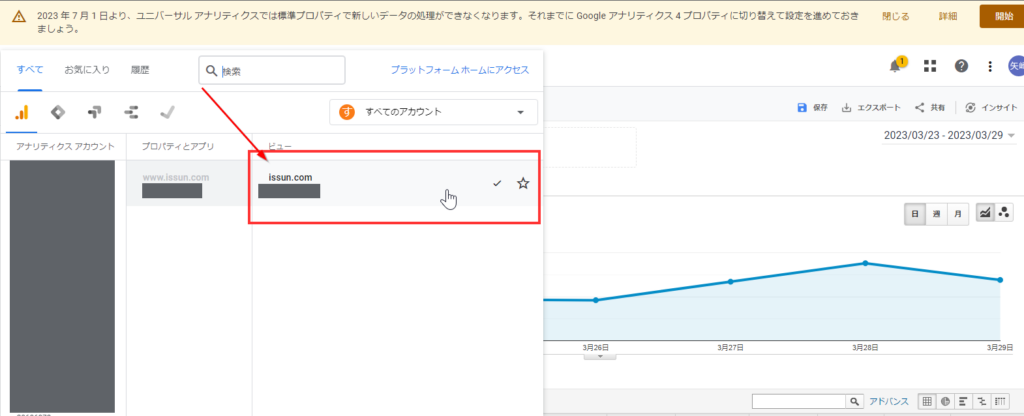The image size is (1024, 416).
Task: Open the date range 2023/03/23 - 2023/03/29 picker
Action: 950,135
